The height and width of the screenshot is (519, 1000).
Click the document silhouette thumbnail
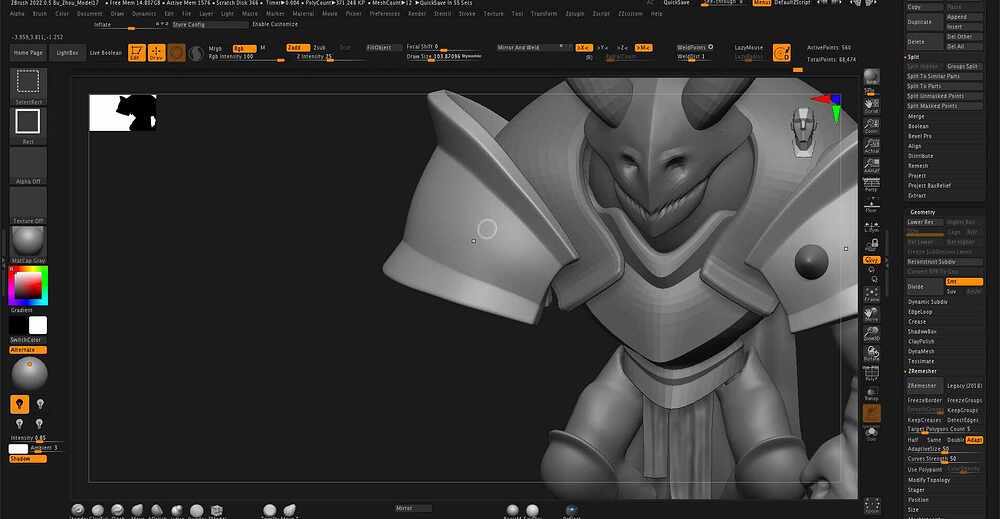click(x=123, y=113)
